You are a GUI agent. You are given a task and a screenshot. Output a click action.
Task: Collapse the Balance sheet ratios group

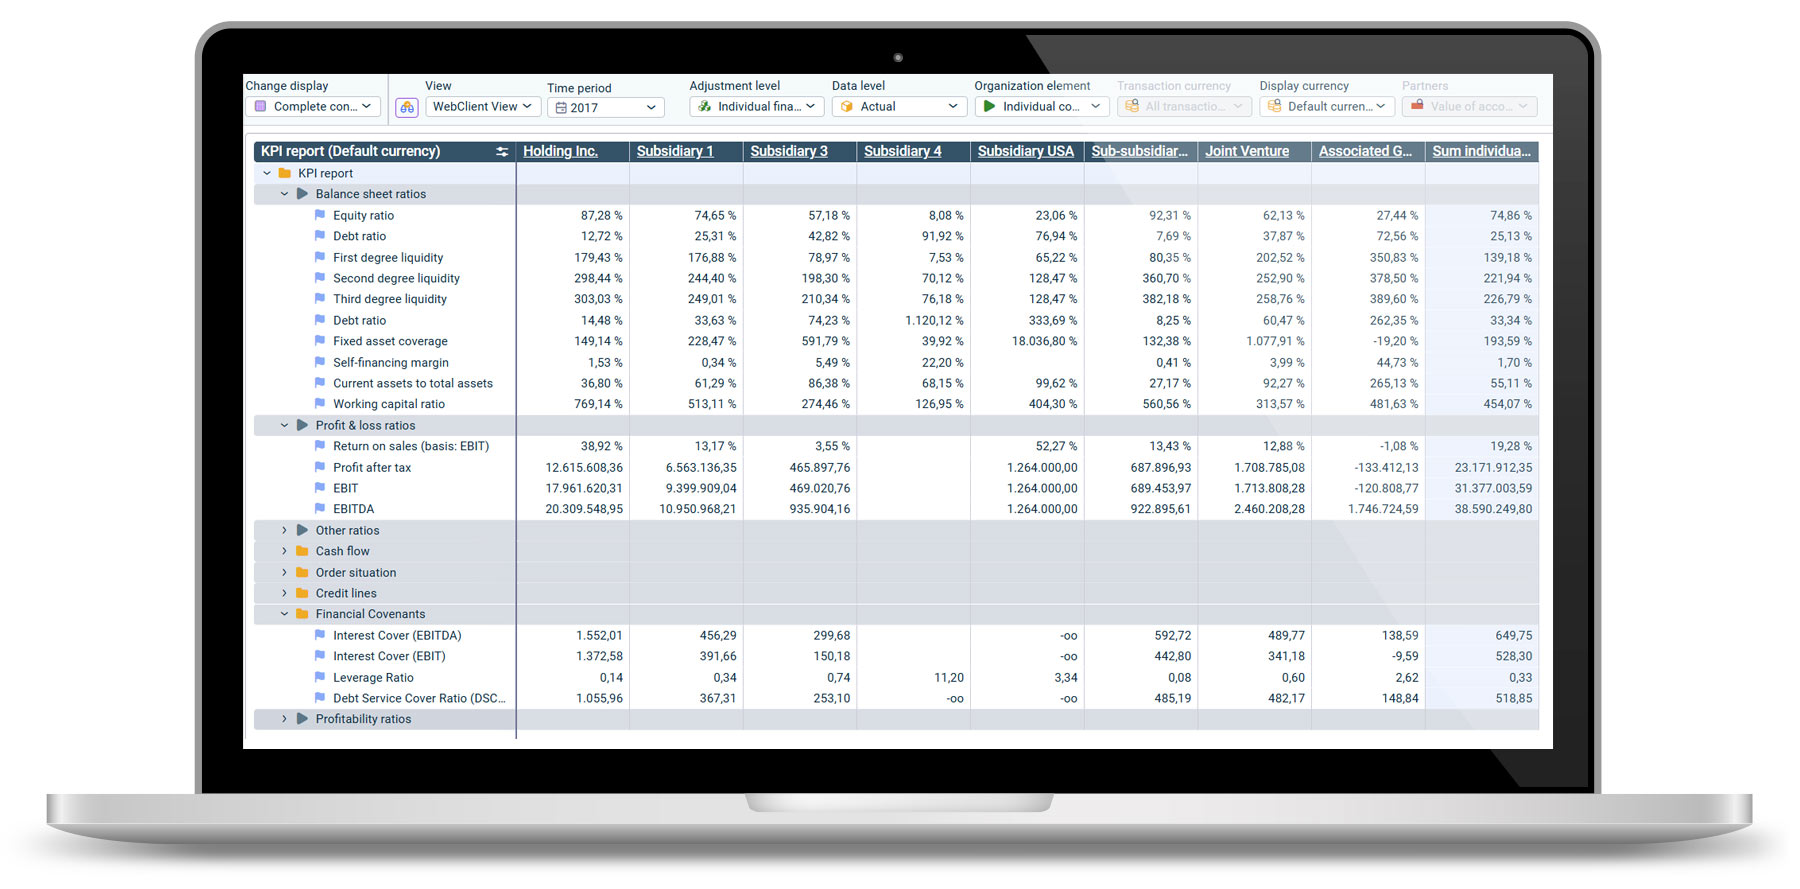pyautogui.click(x=284, y=194)
